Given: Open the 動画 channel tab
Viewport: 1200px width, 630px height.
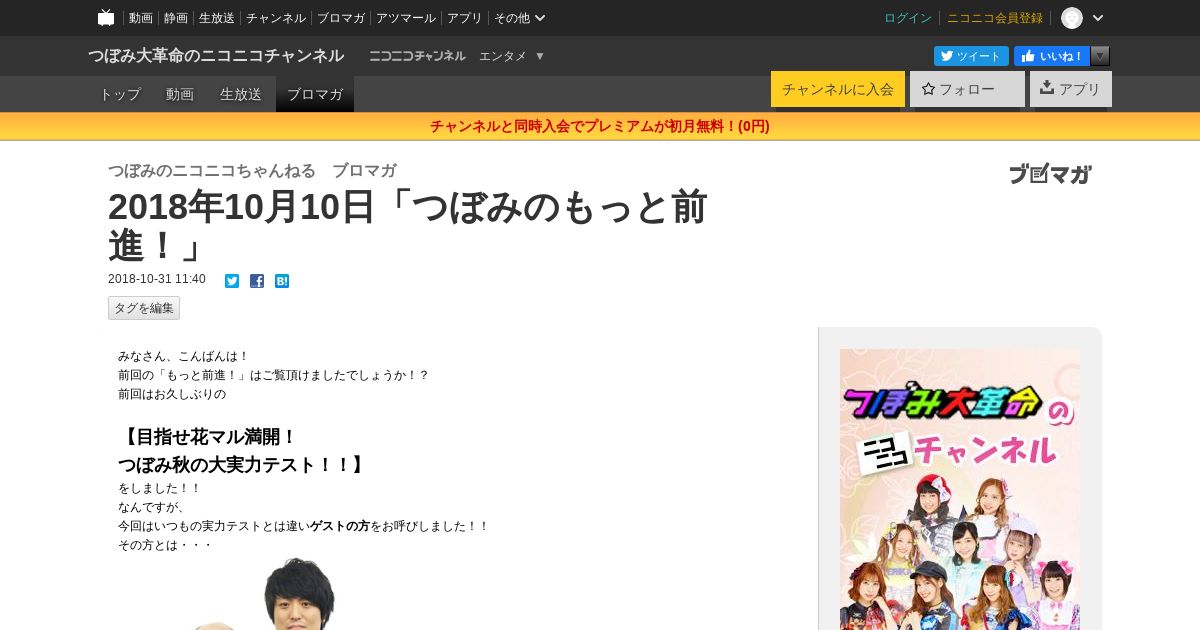Looking at the screenshot, I should coord(180,94).
